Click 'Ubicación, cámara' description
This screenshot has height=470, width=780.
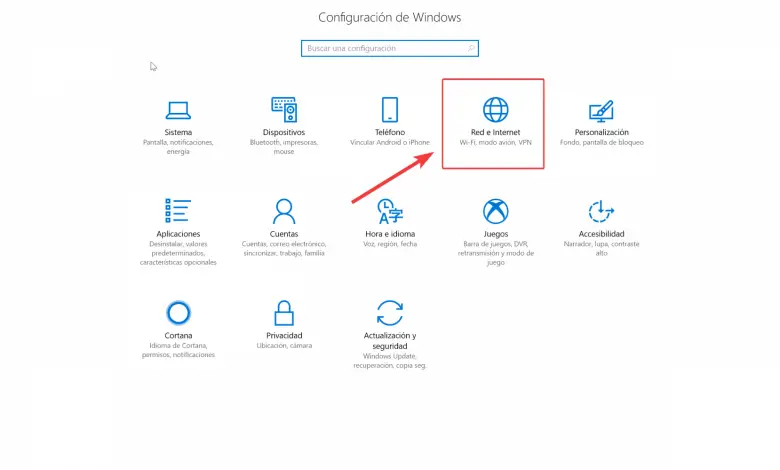[x=284, y=346]
